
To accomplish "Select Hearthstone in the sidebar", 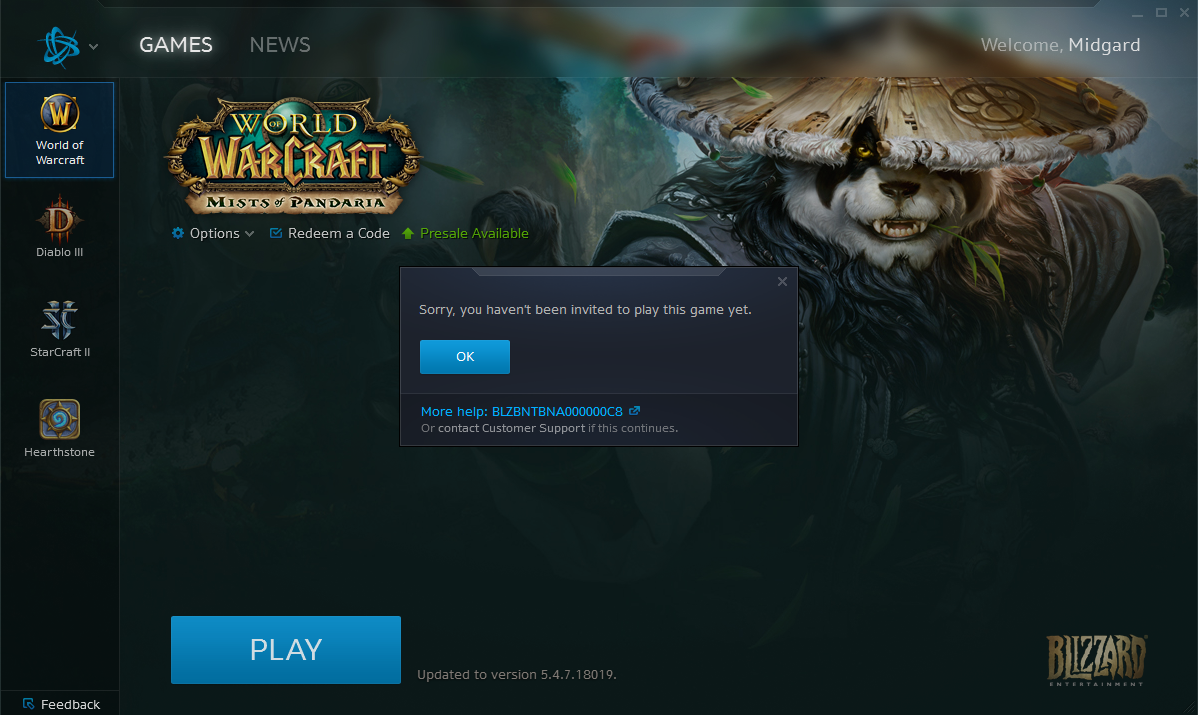I will 60,429.
